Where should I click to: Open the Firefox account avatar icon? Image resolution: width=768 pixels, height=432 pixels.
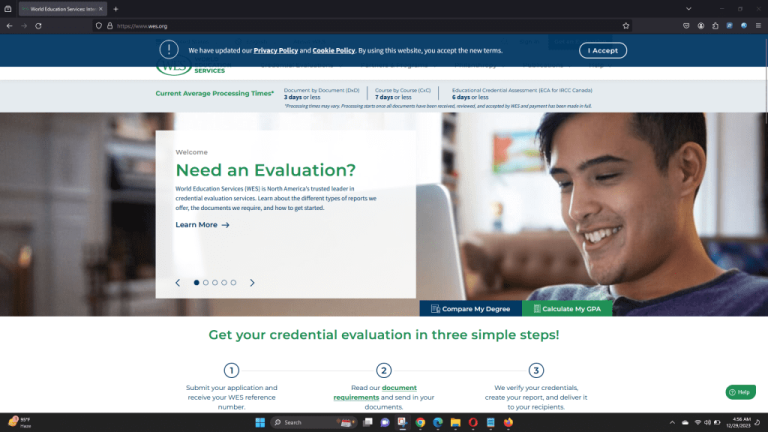700,26
